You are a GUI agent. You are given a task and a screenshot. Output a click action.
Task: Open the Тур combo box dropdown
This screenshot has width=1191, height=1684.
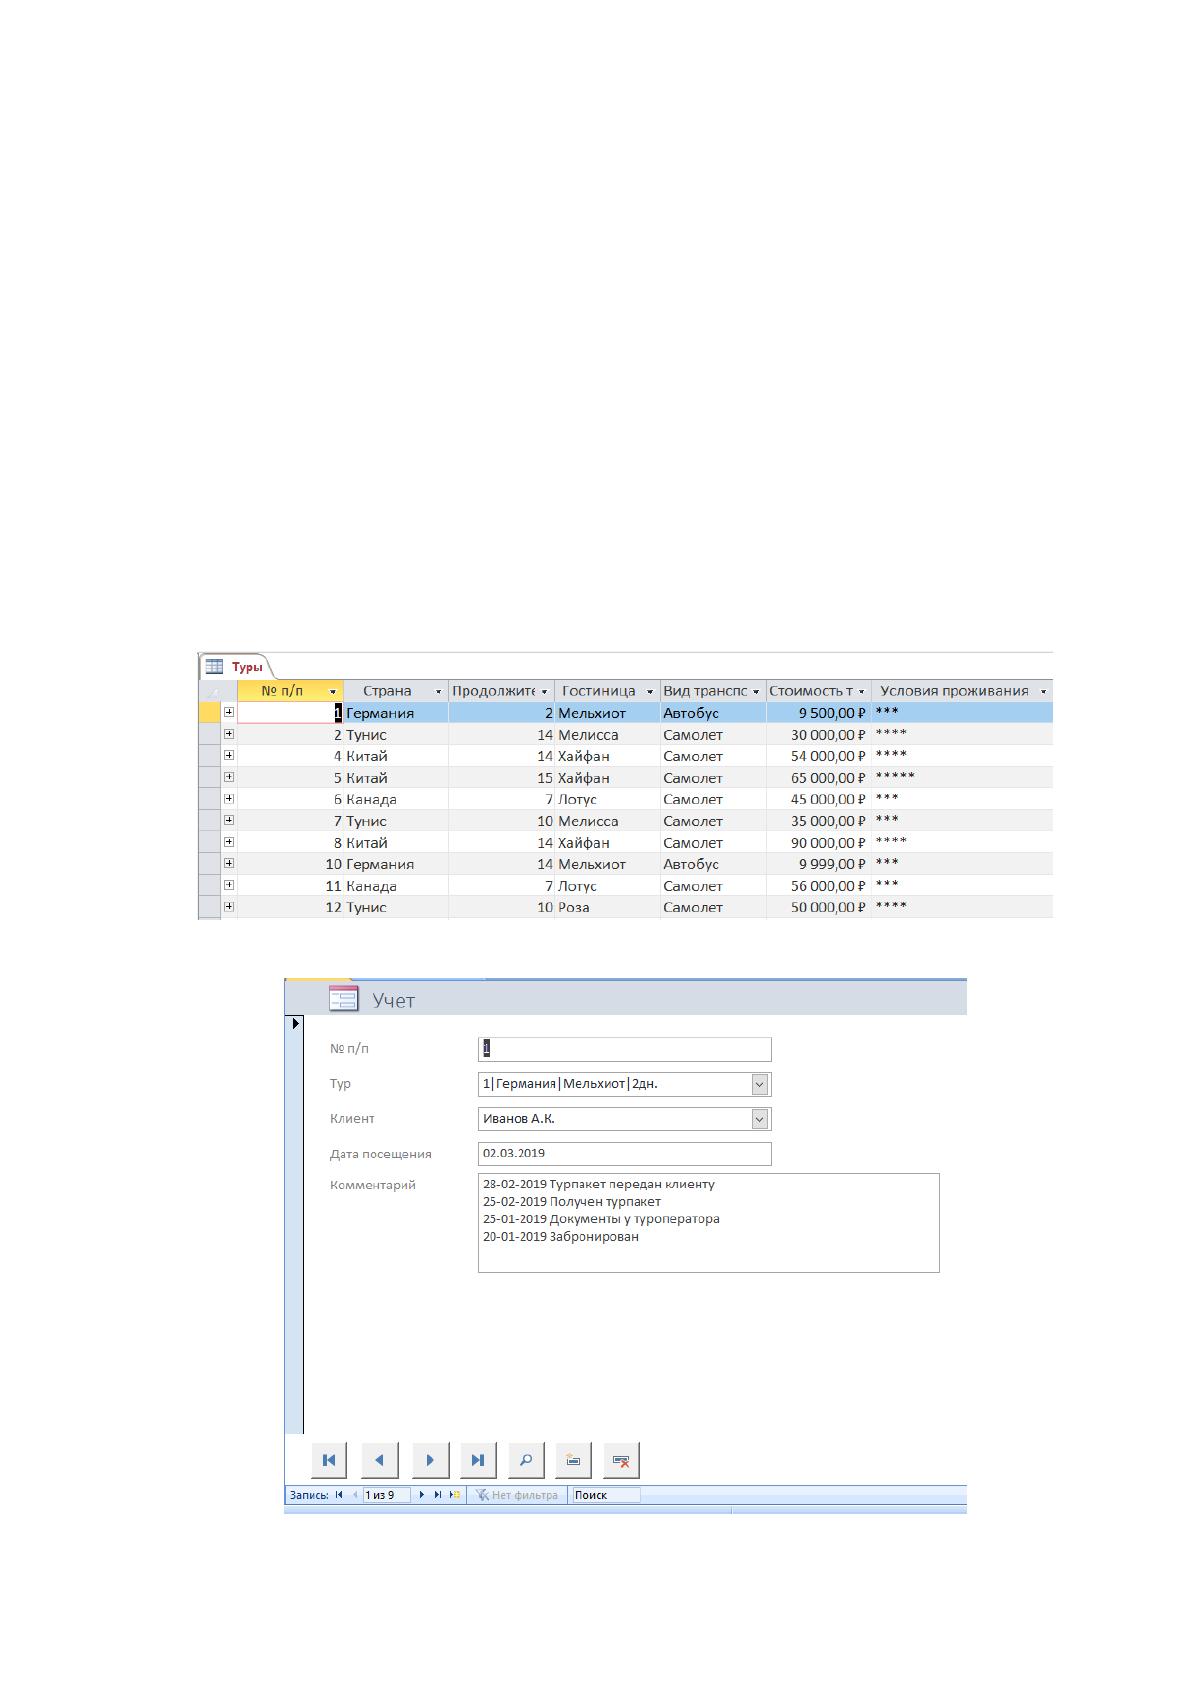click(x=760, y=1084)
